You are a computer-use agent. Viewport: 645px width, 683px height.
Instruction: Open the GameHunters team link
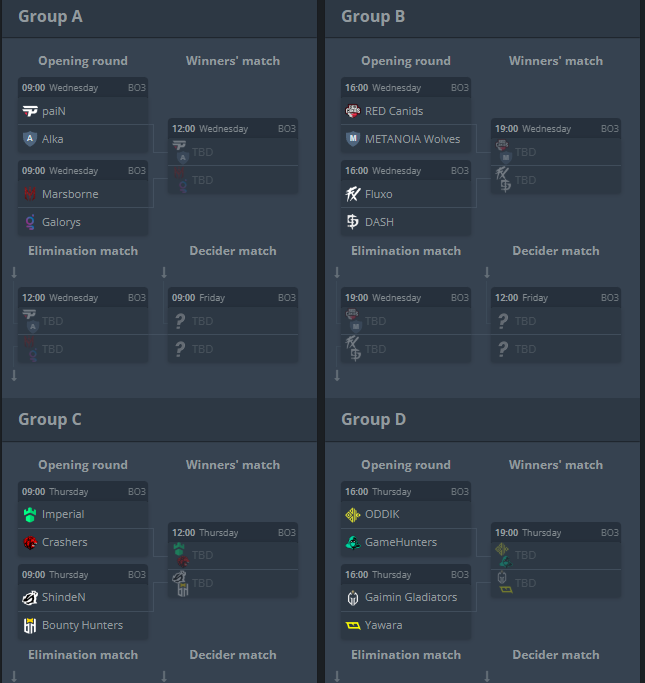[401, 542]
